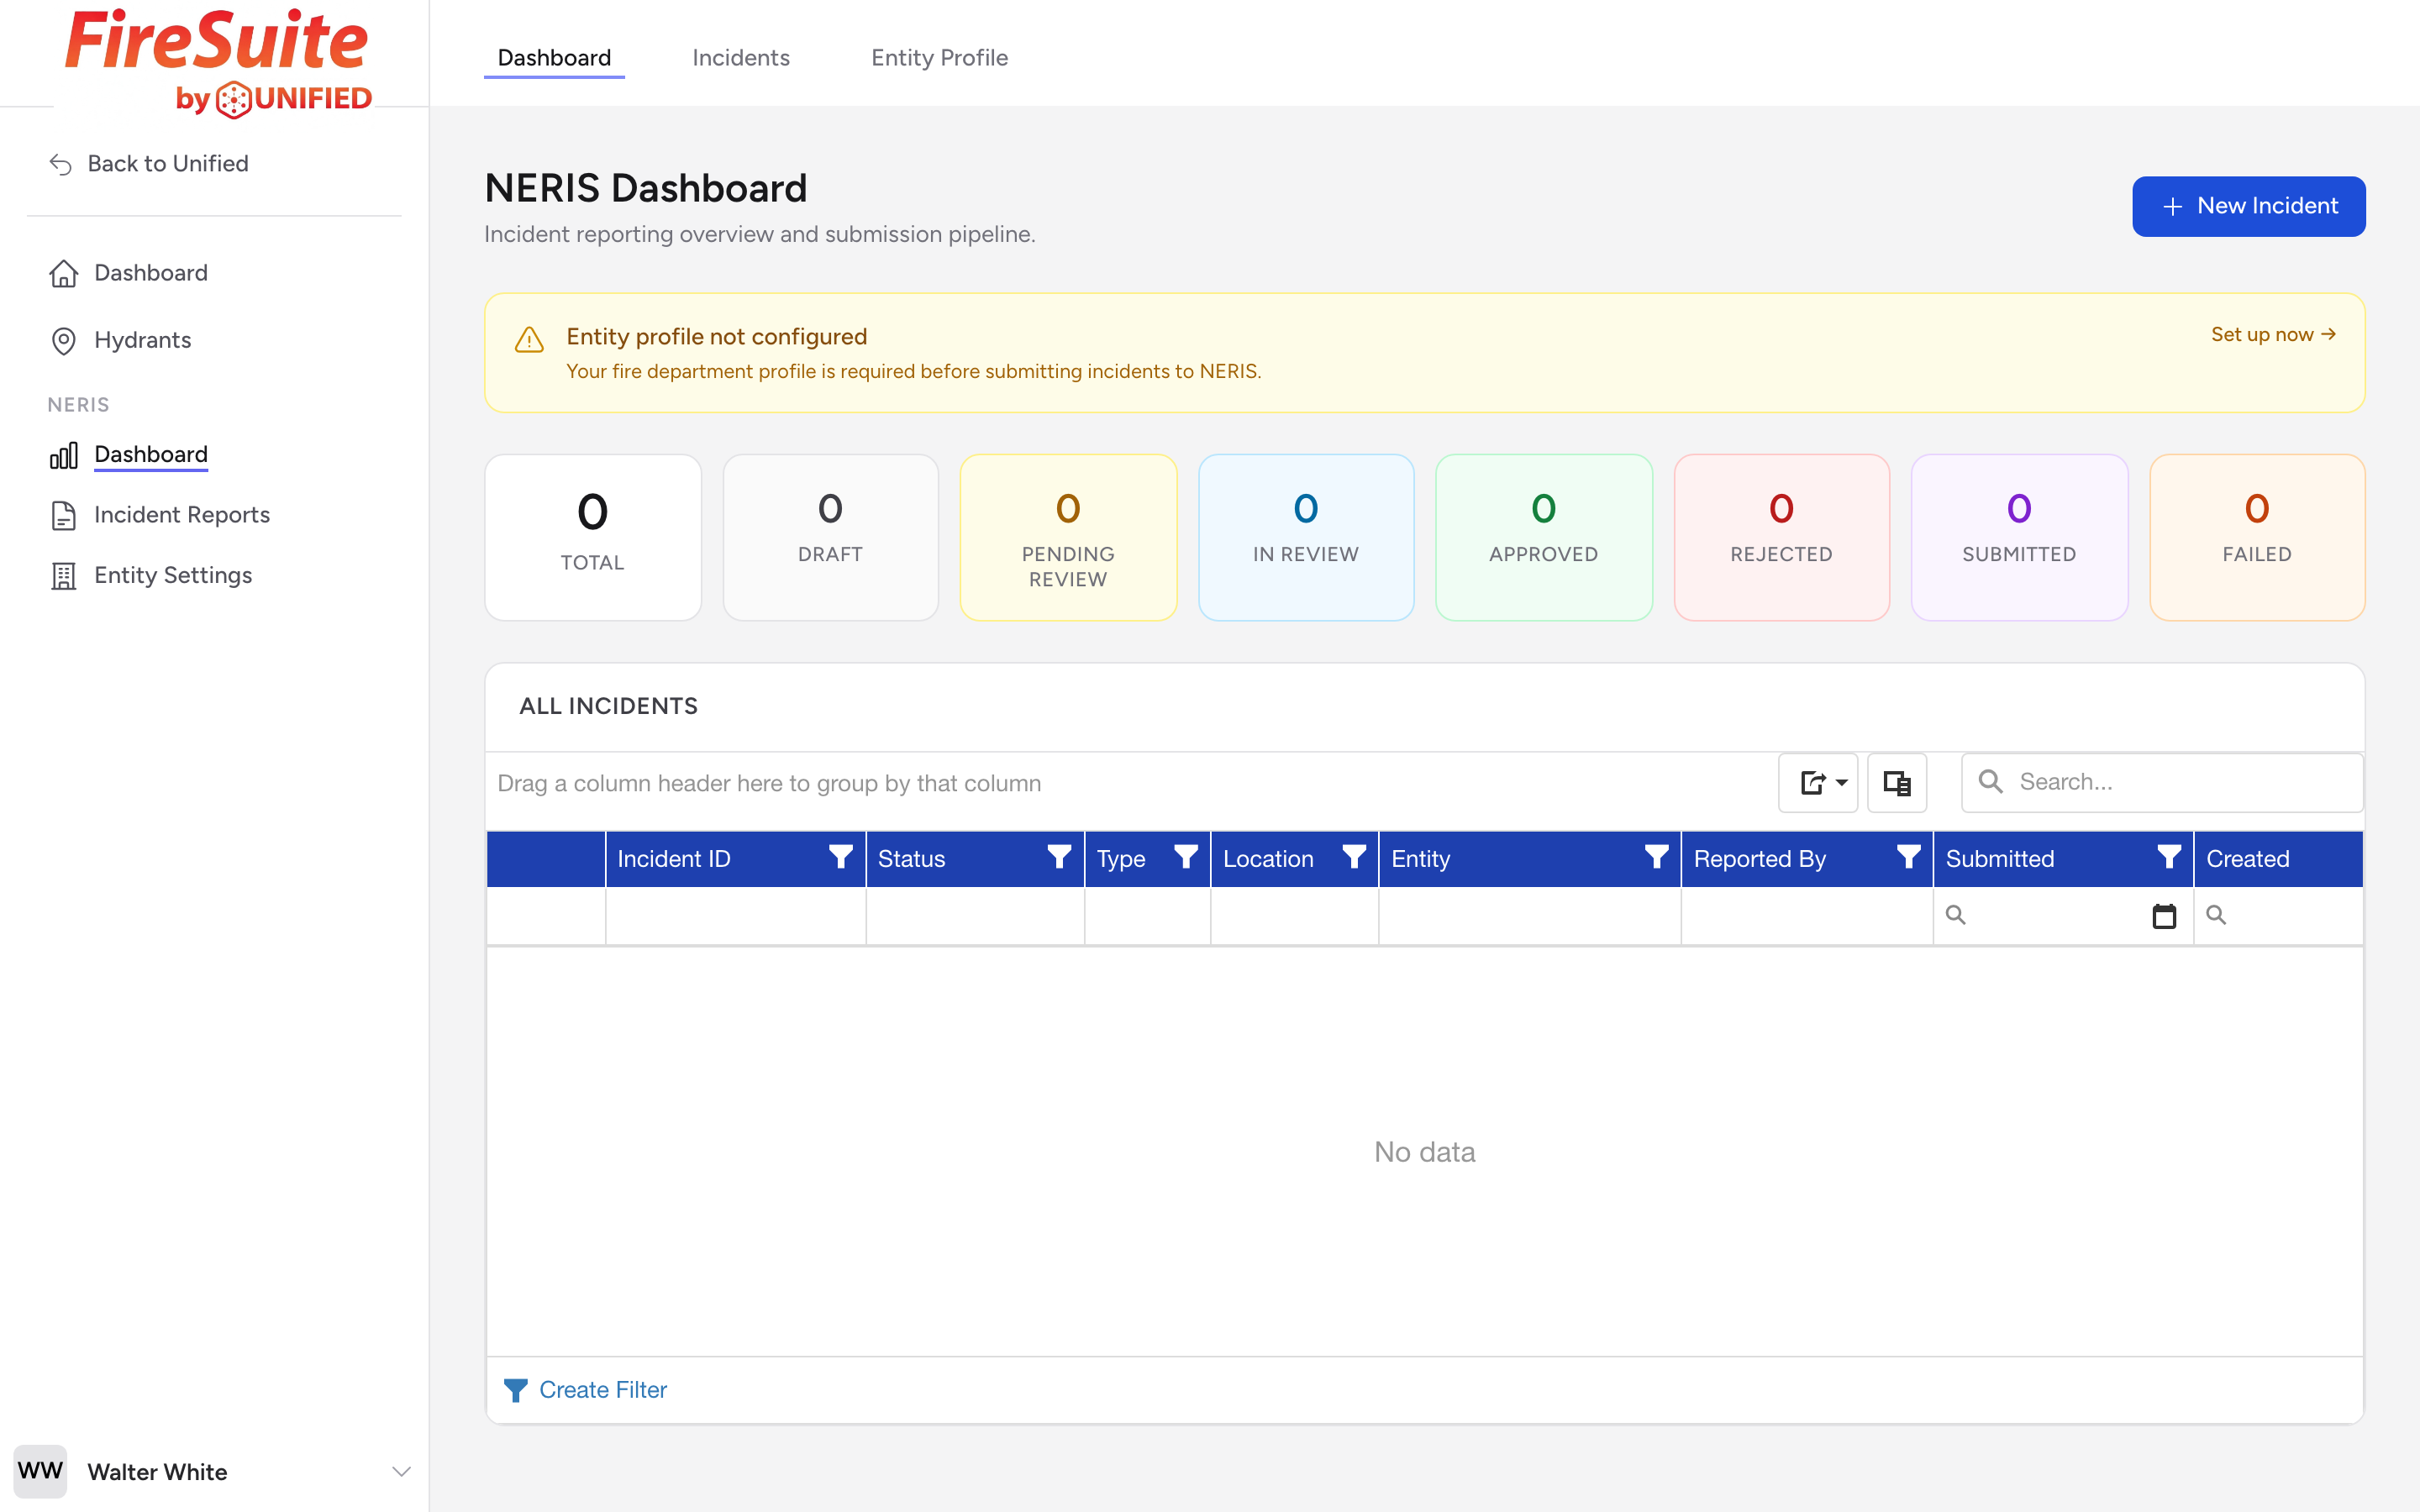Open Hydrants via the map pin icon
Screen dimensions: 2420x1512
(x=64, y=341)
